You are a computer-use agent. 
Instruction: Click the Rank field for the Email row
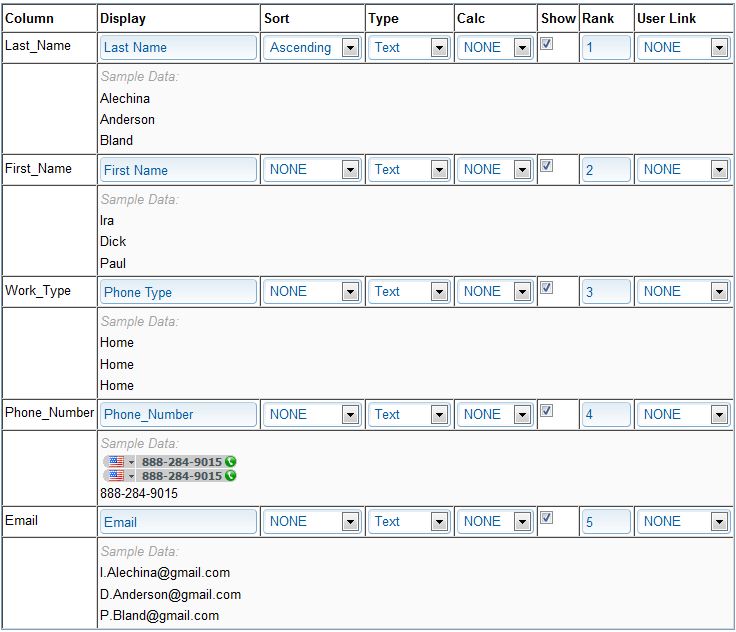(605, 521)
